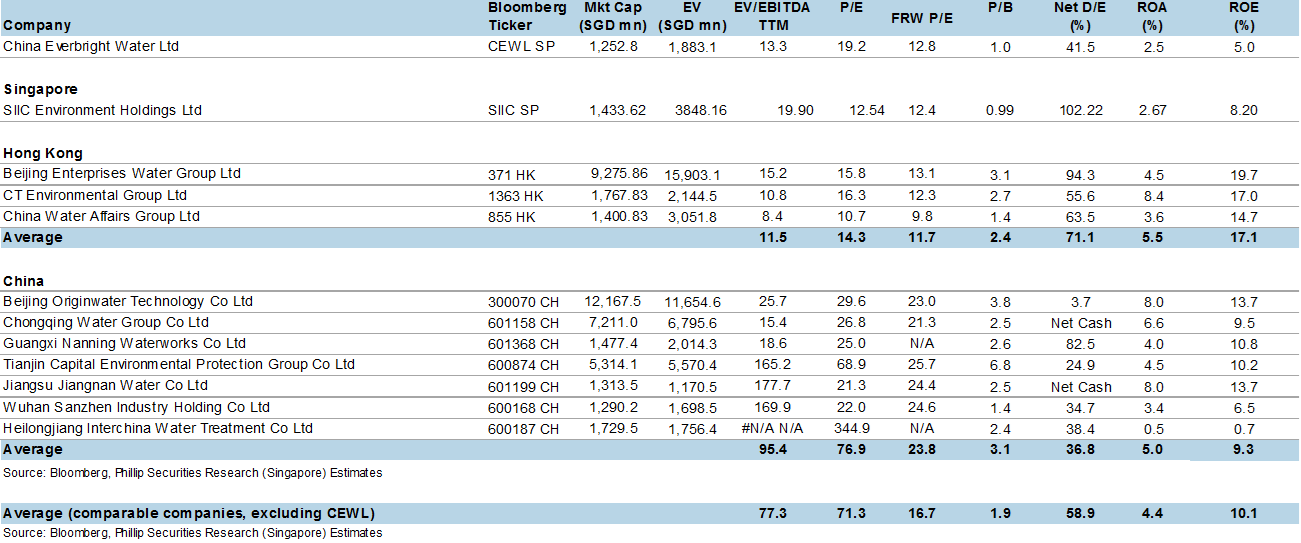
Task: Select comparable average EV/EBITDA 77.3
Action: (x=774, y=514)
